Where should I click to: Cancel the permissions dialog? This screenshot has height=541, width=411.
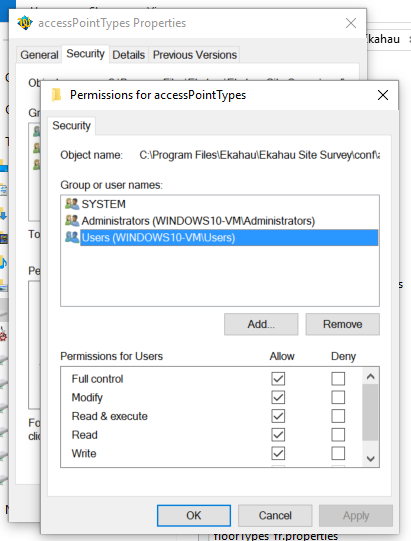pos(275,515)
